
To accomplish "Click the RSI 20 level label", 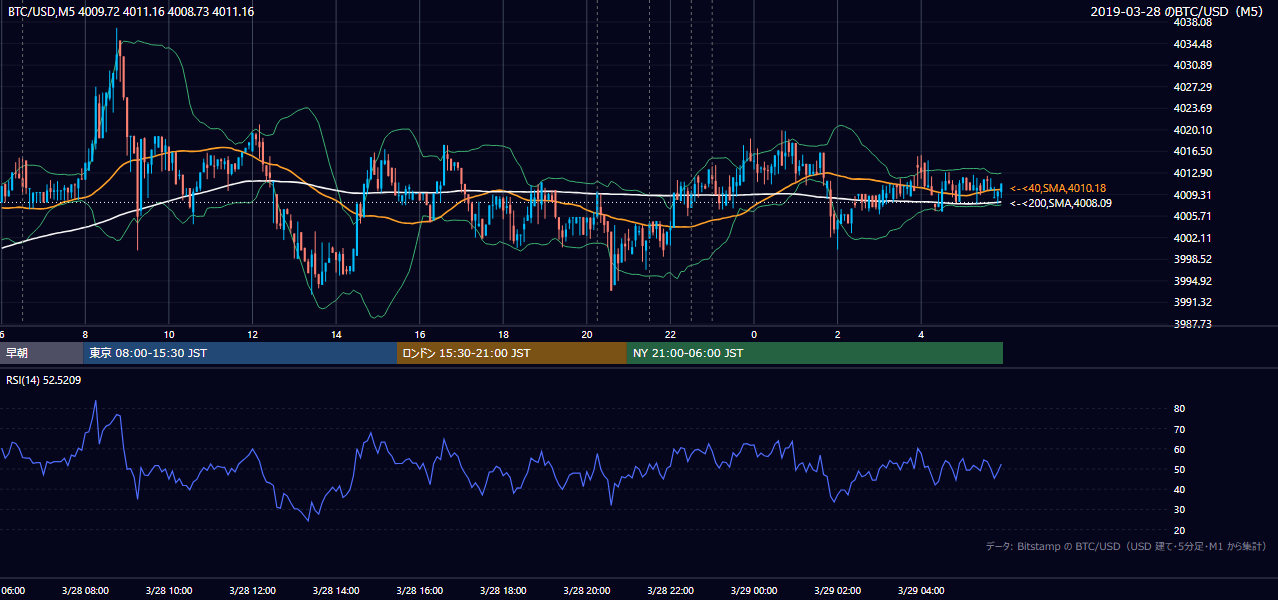I will click(1179, 530).
